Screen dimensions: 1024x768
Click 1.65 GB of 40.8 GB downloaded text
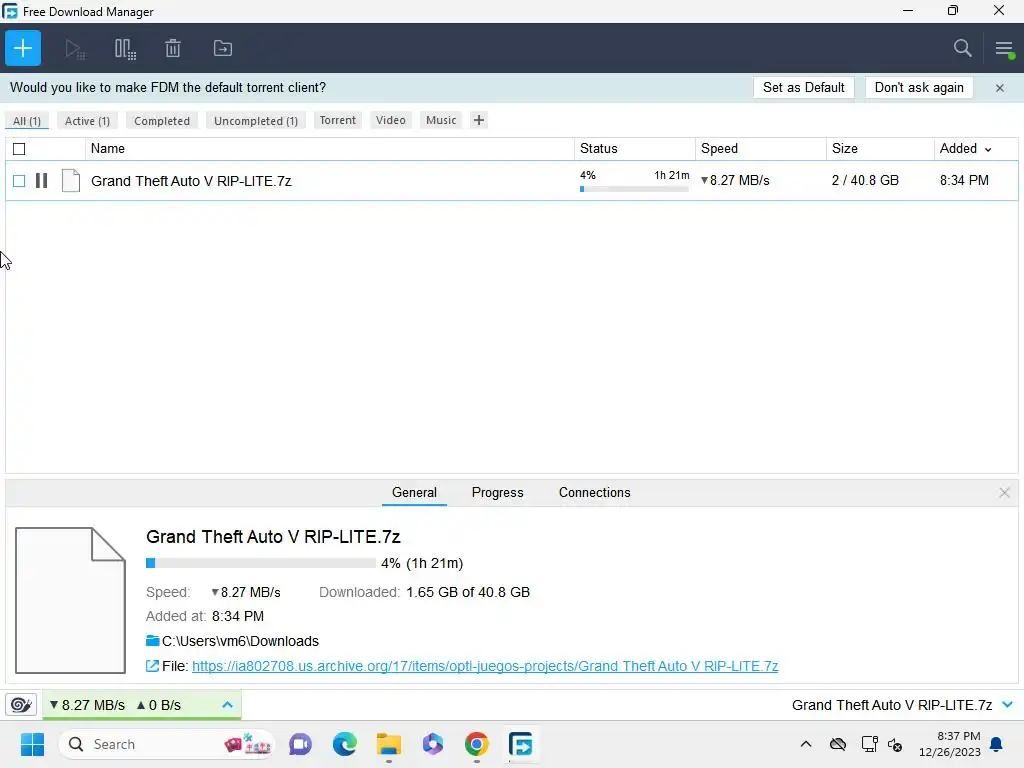coord(468,592)
